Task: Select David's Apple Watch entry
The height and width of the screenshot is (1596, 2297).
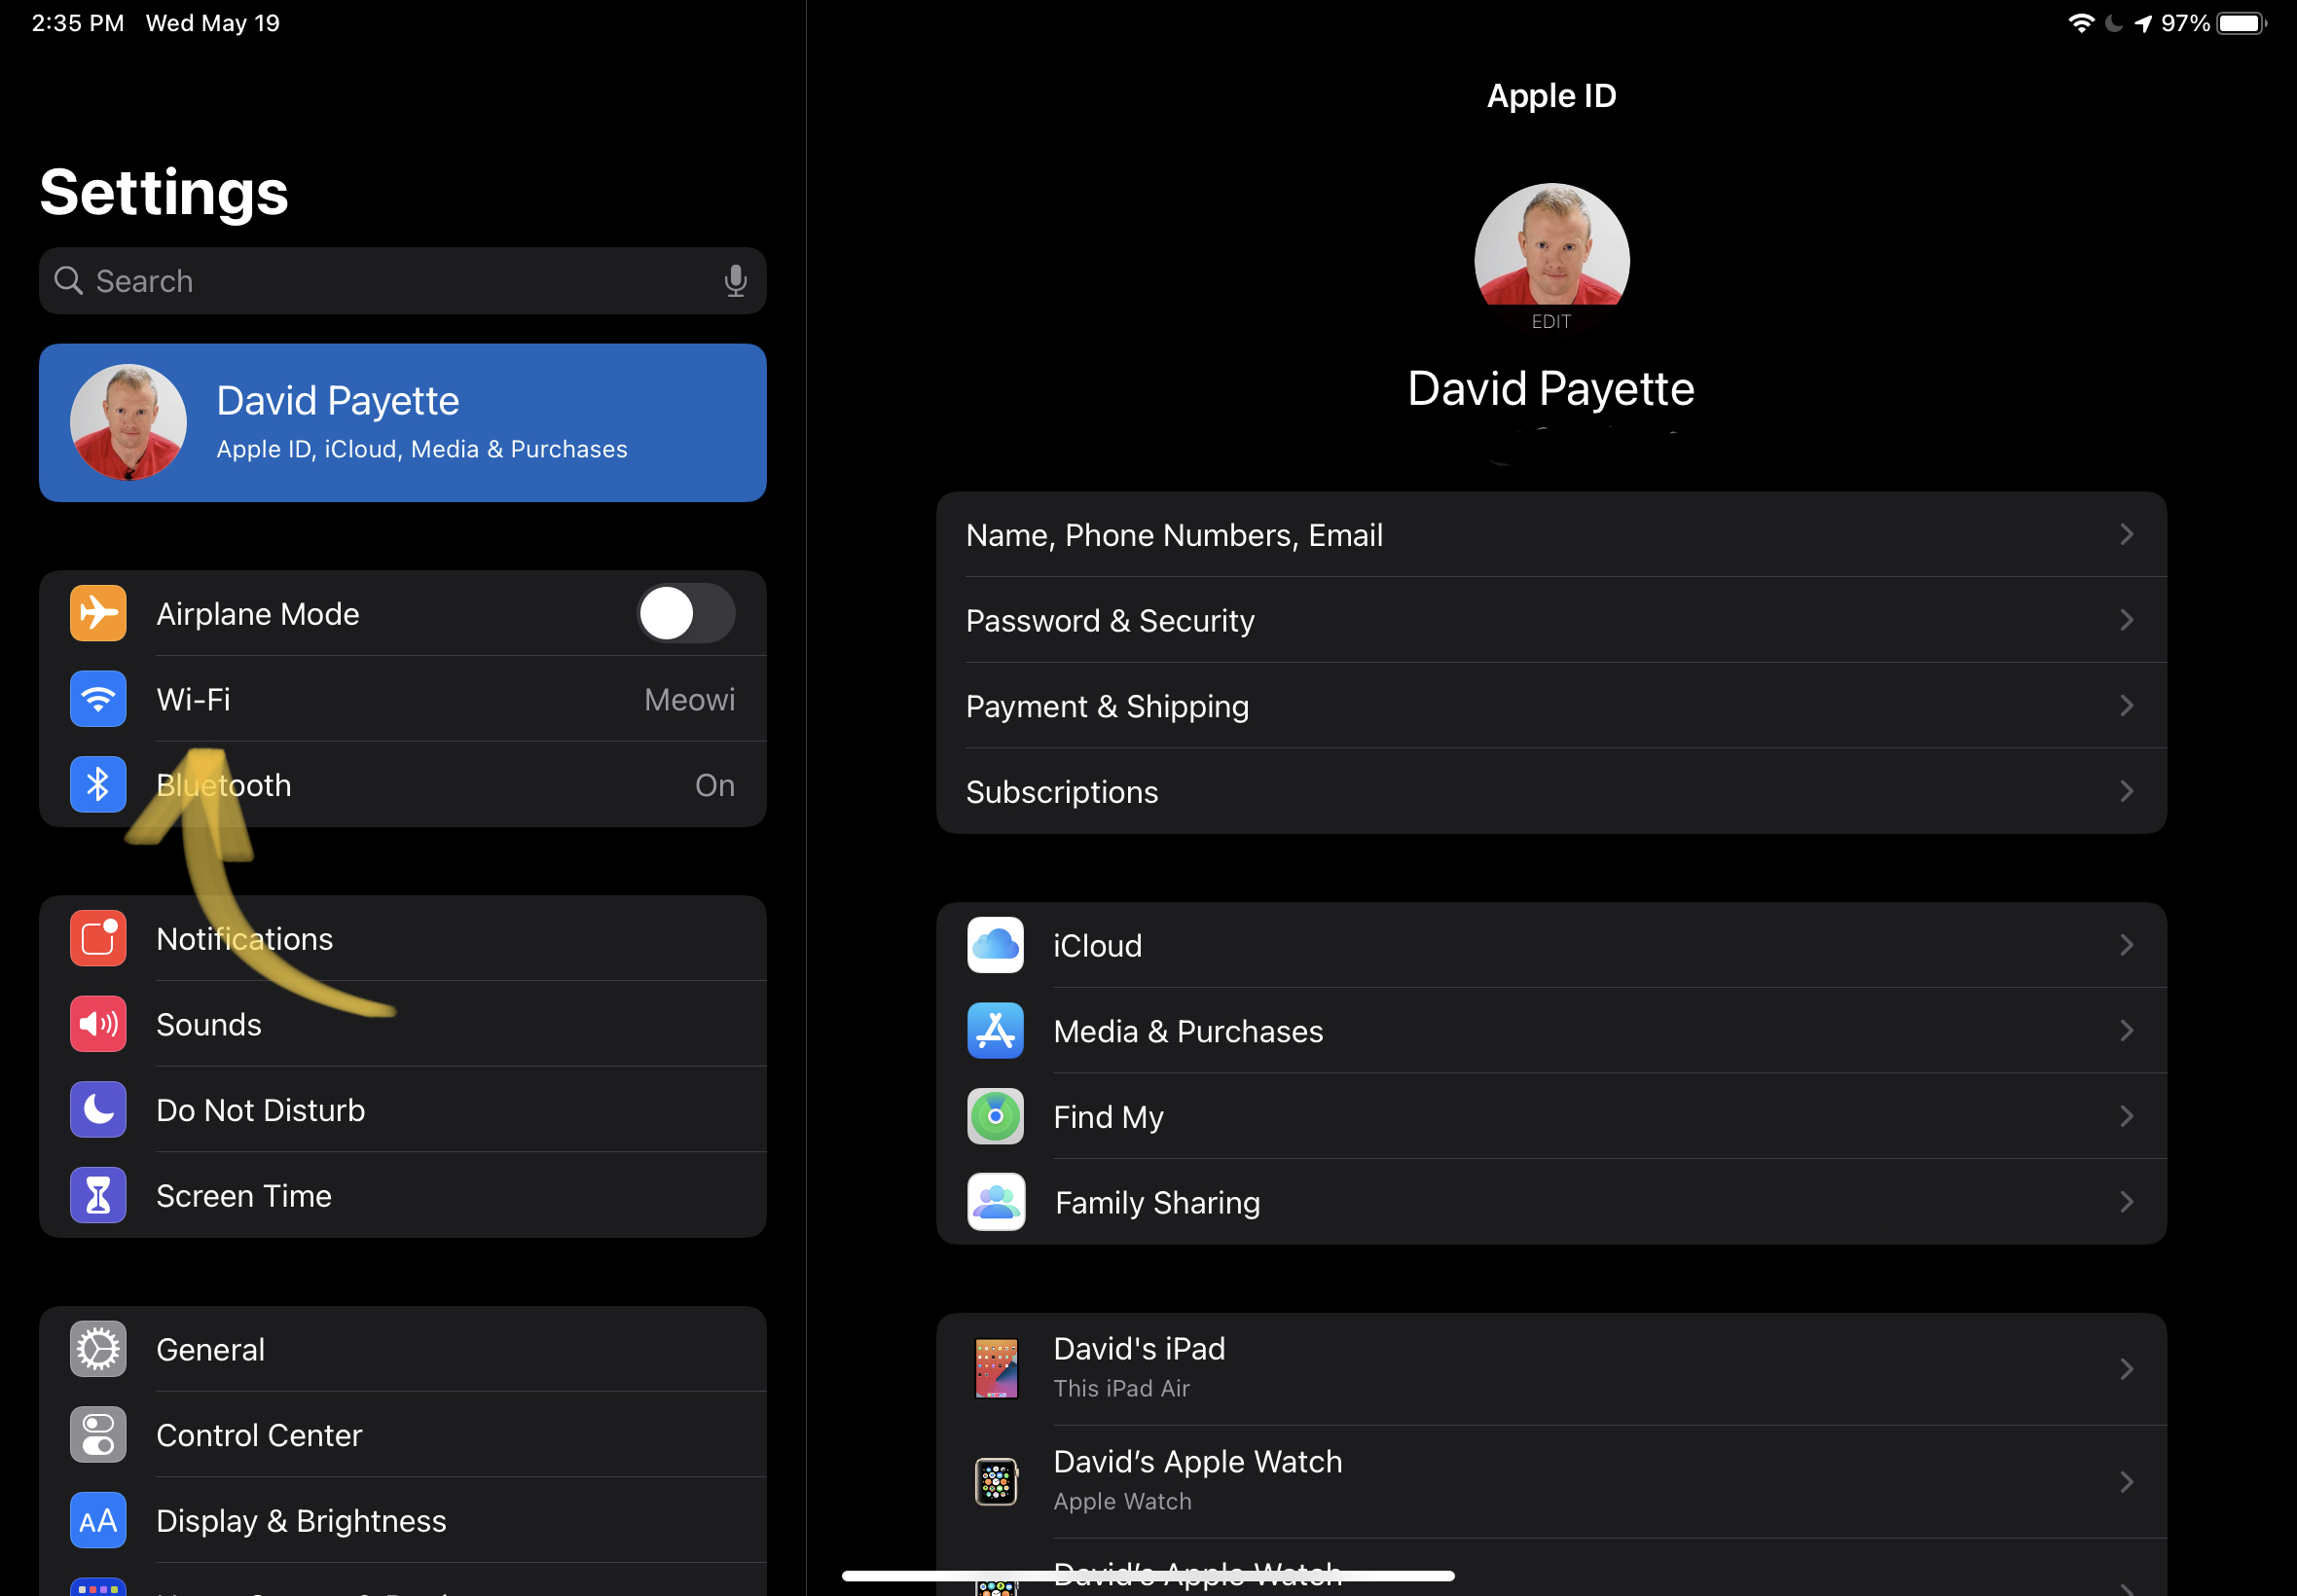Action: pyautogui.click(x=1550, y=1479)
